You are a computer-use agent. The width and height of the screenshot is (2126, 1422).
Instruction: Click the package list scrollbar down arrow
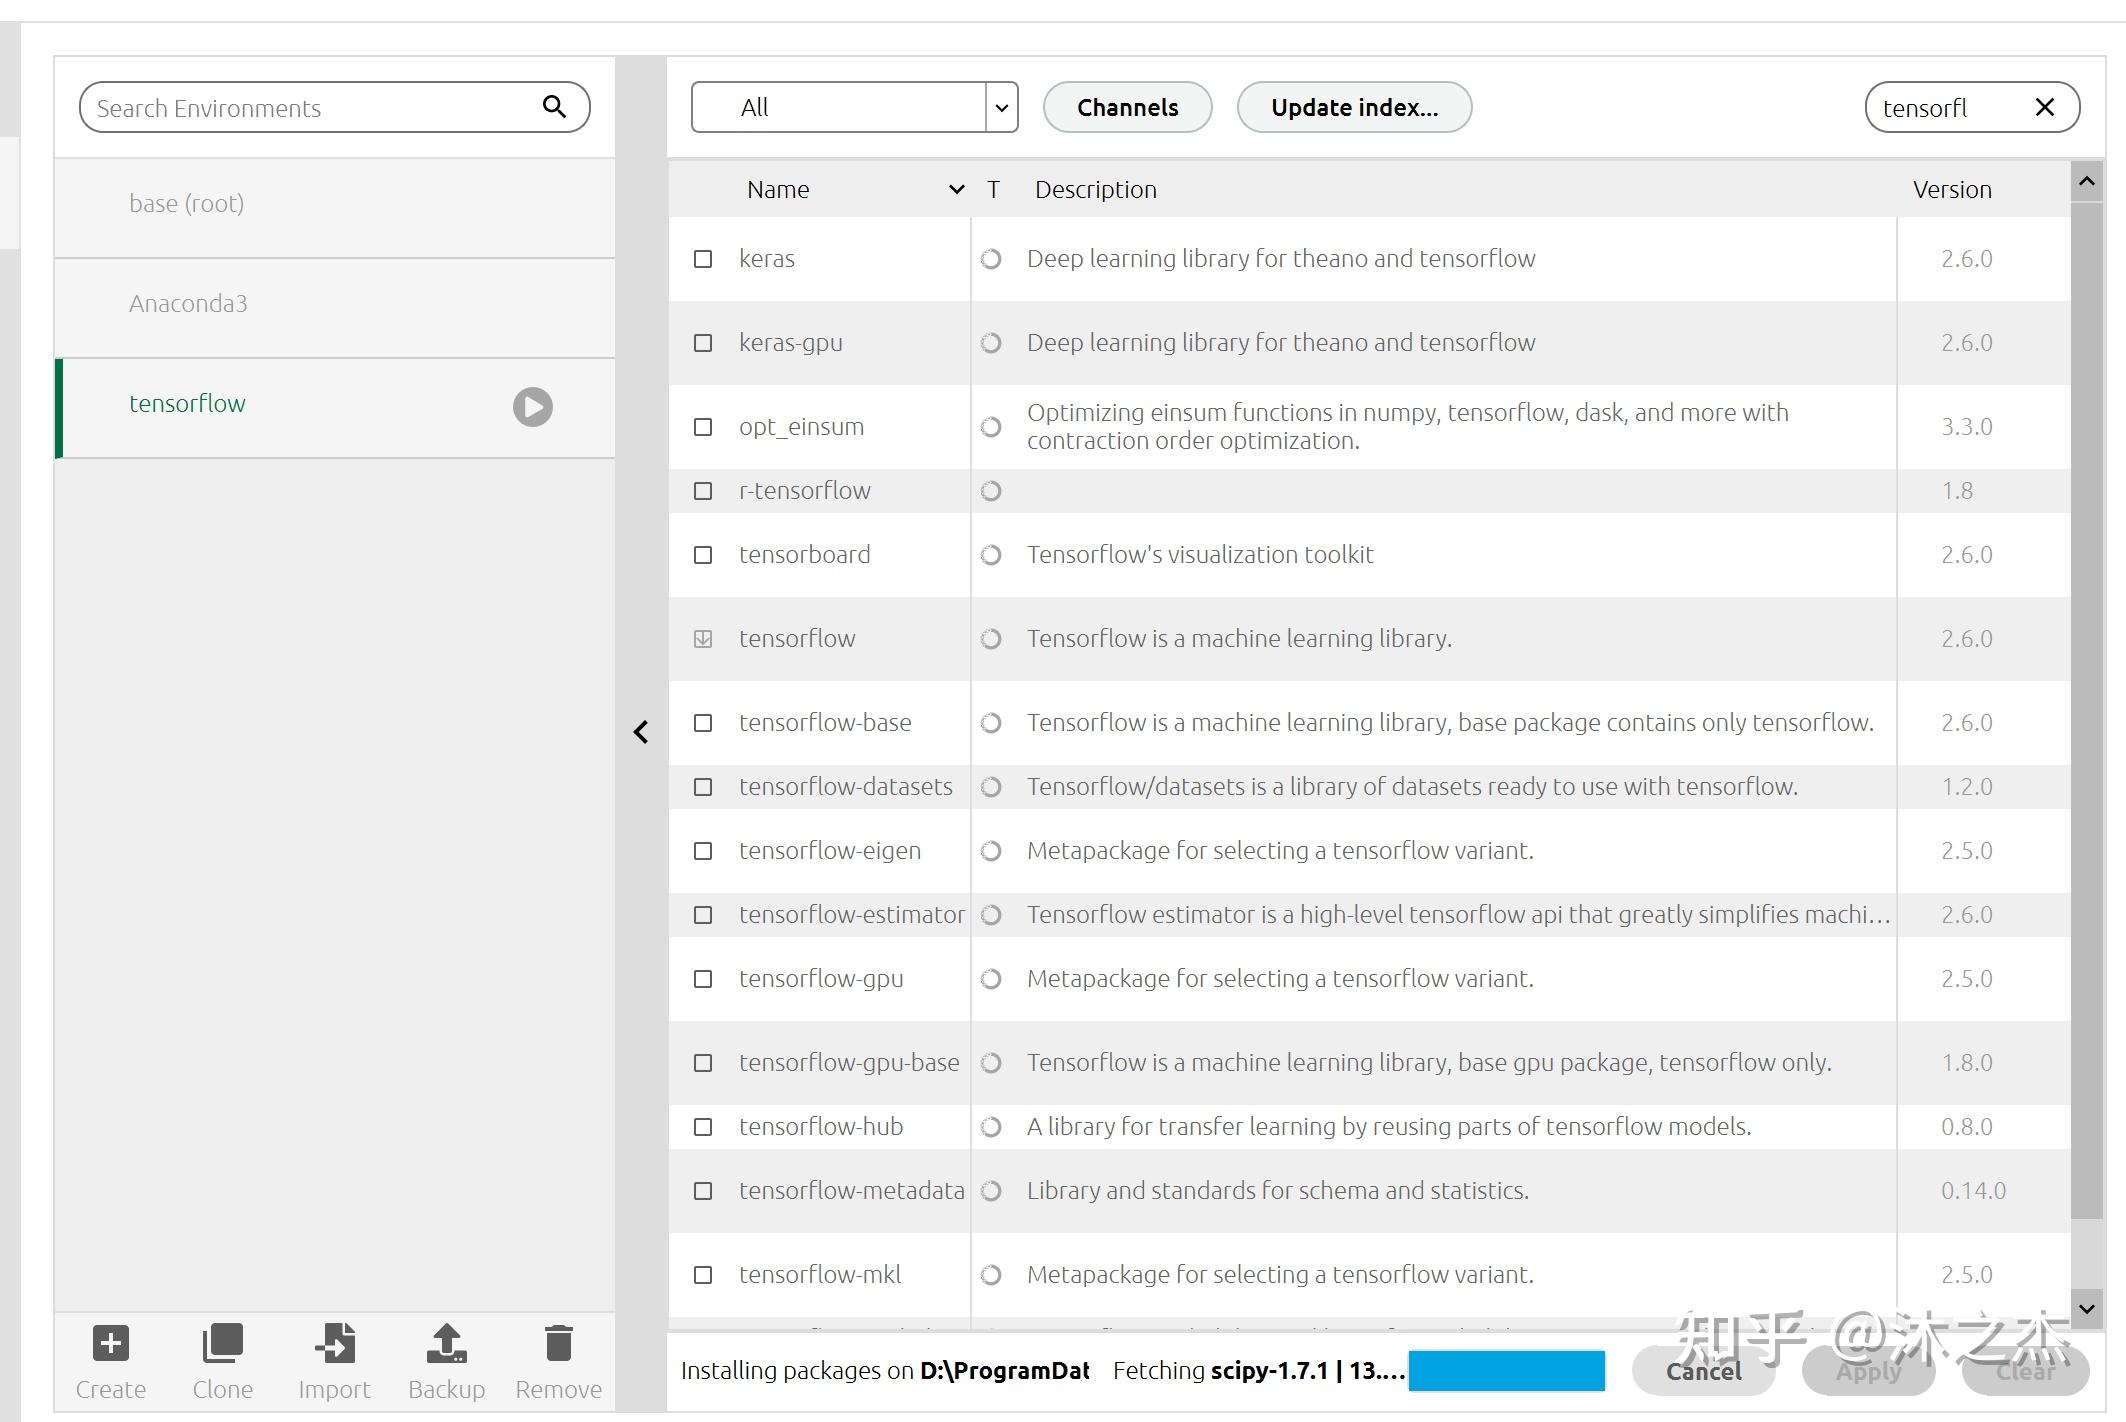tap(2086, 1308)
